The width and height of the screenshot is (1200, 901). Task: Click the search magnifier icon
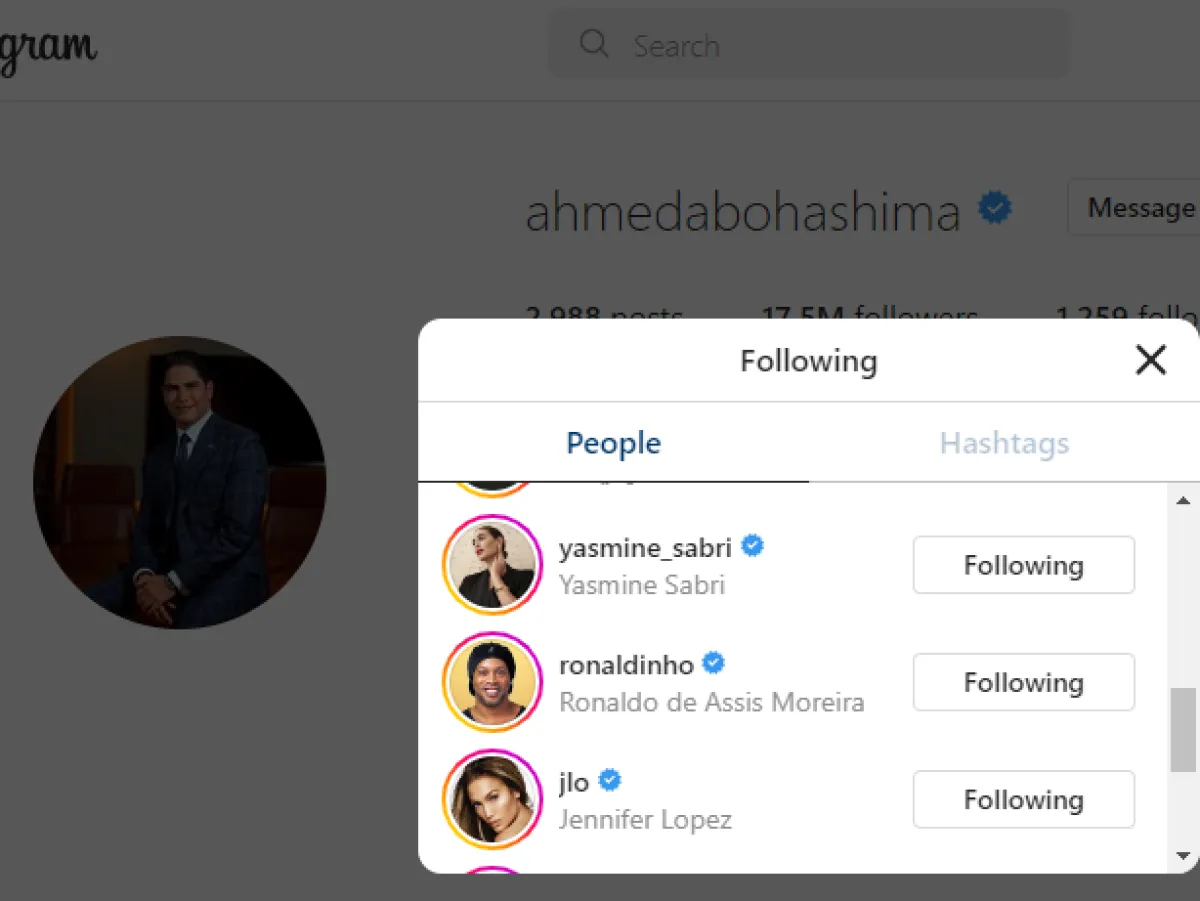594,44
